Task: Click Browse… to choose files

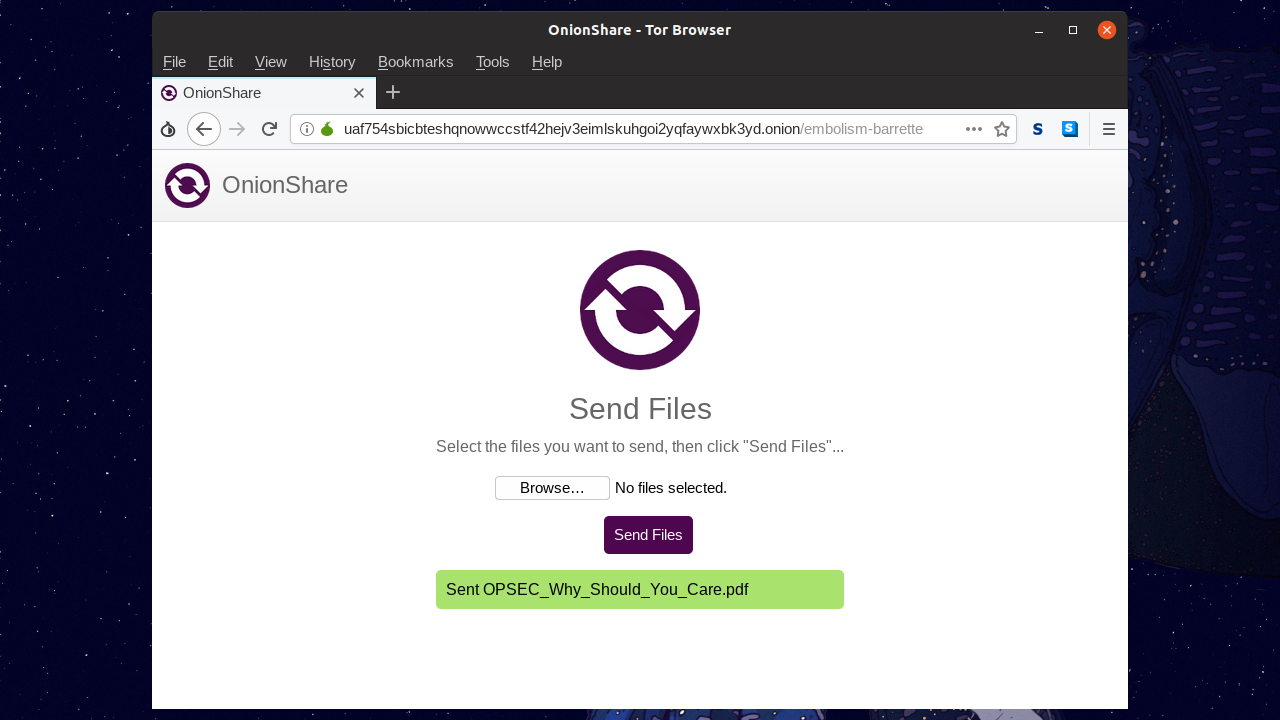Action: click(x=552, y=488)
